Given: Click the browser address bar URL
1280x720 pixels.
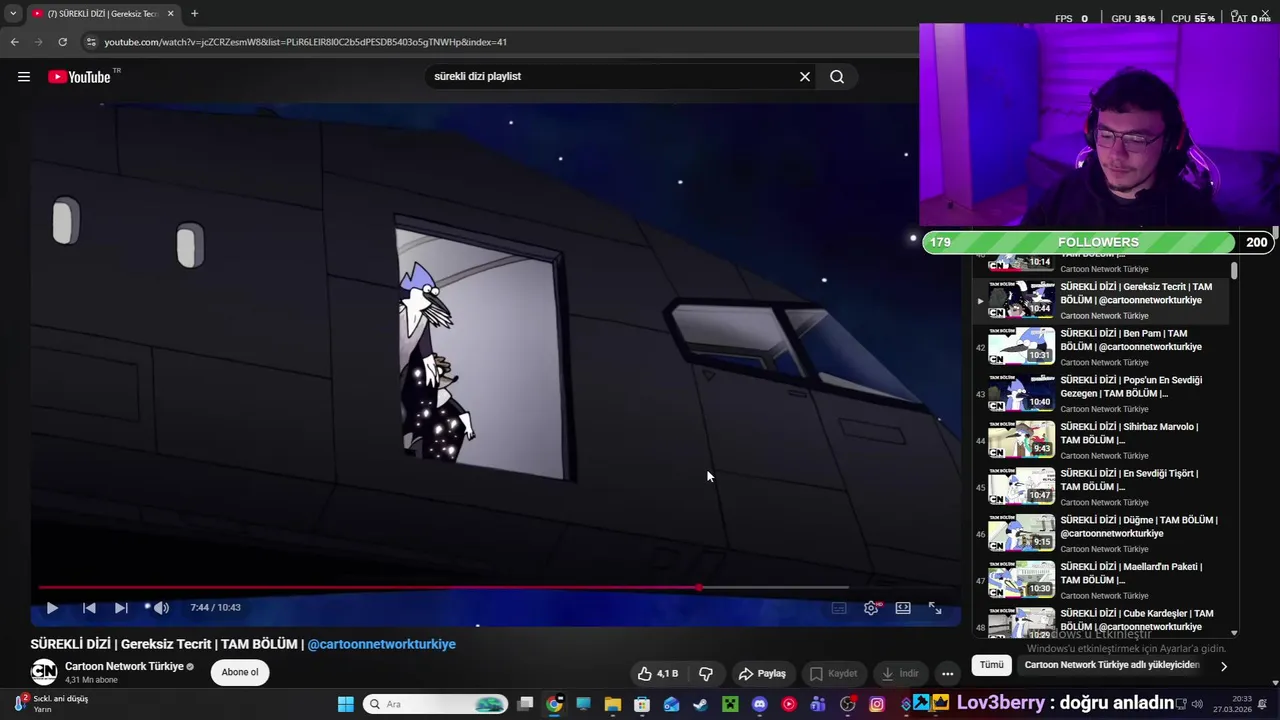Looking at the screenshot, I should (x=305, y=42).
